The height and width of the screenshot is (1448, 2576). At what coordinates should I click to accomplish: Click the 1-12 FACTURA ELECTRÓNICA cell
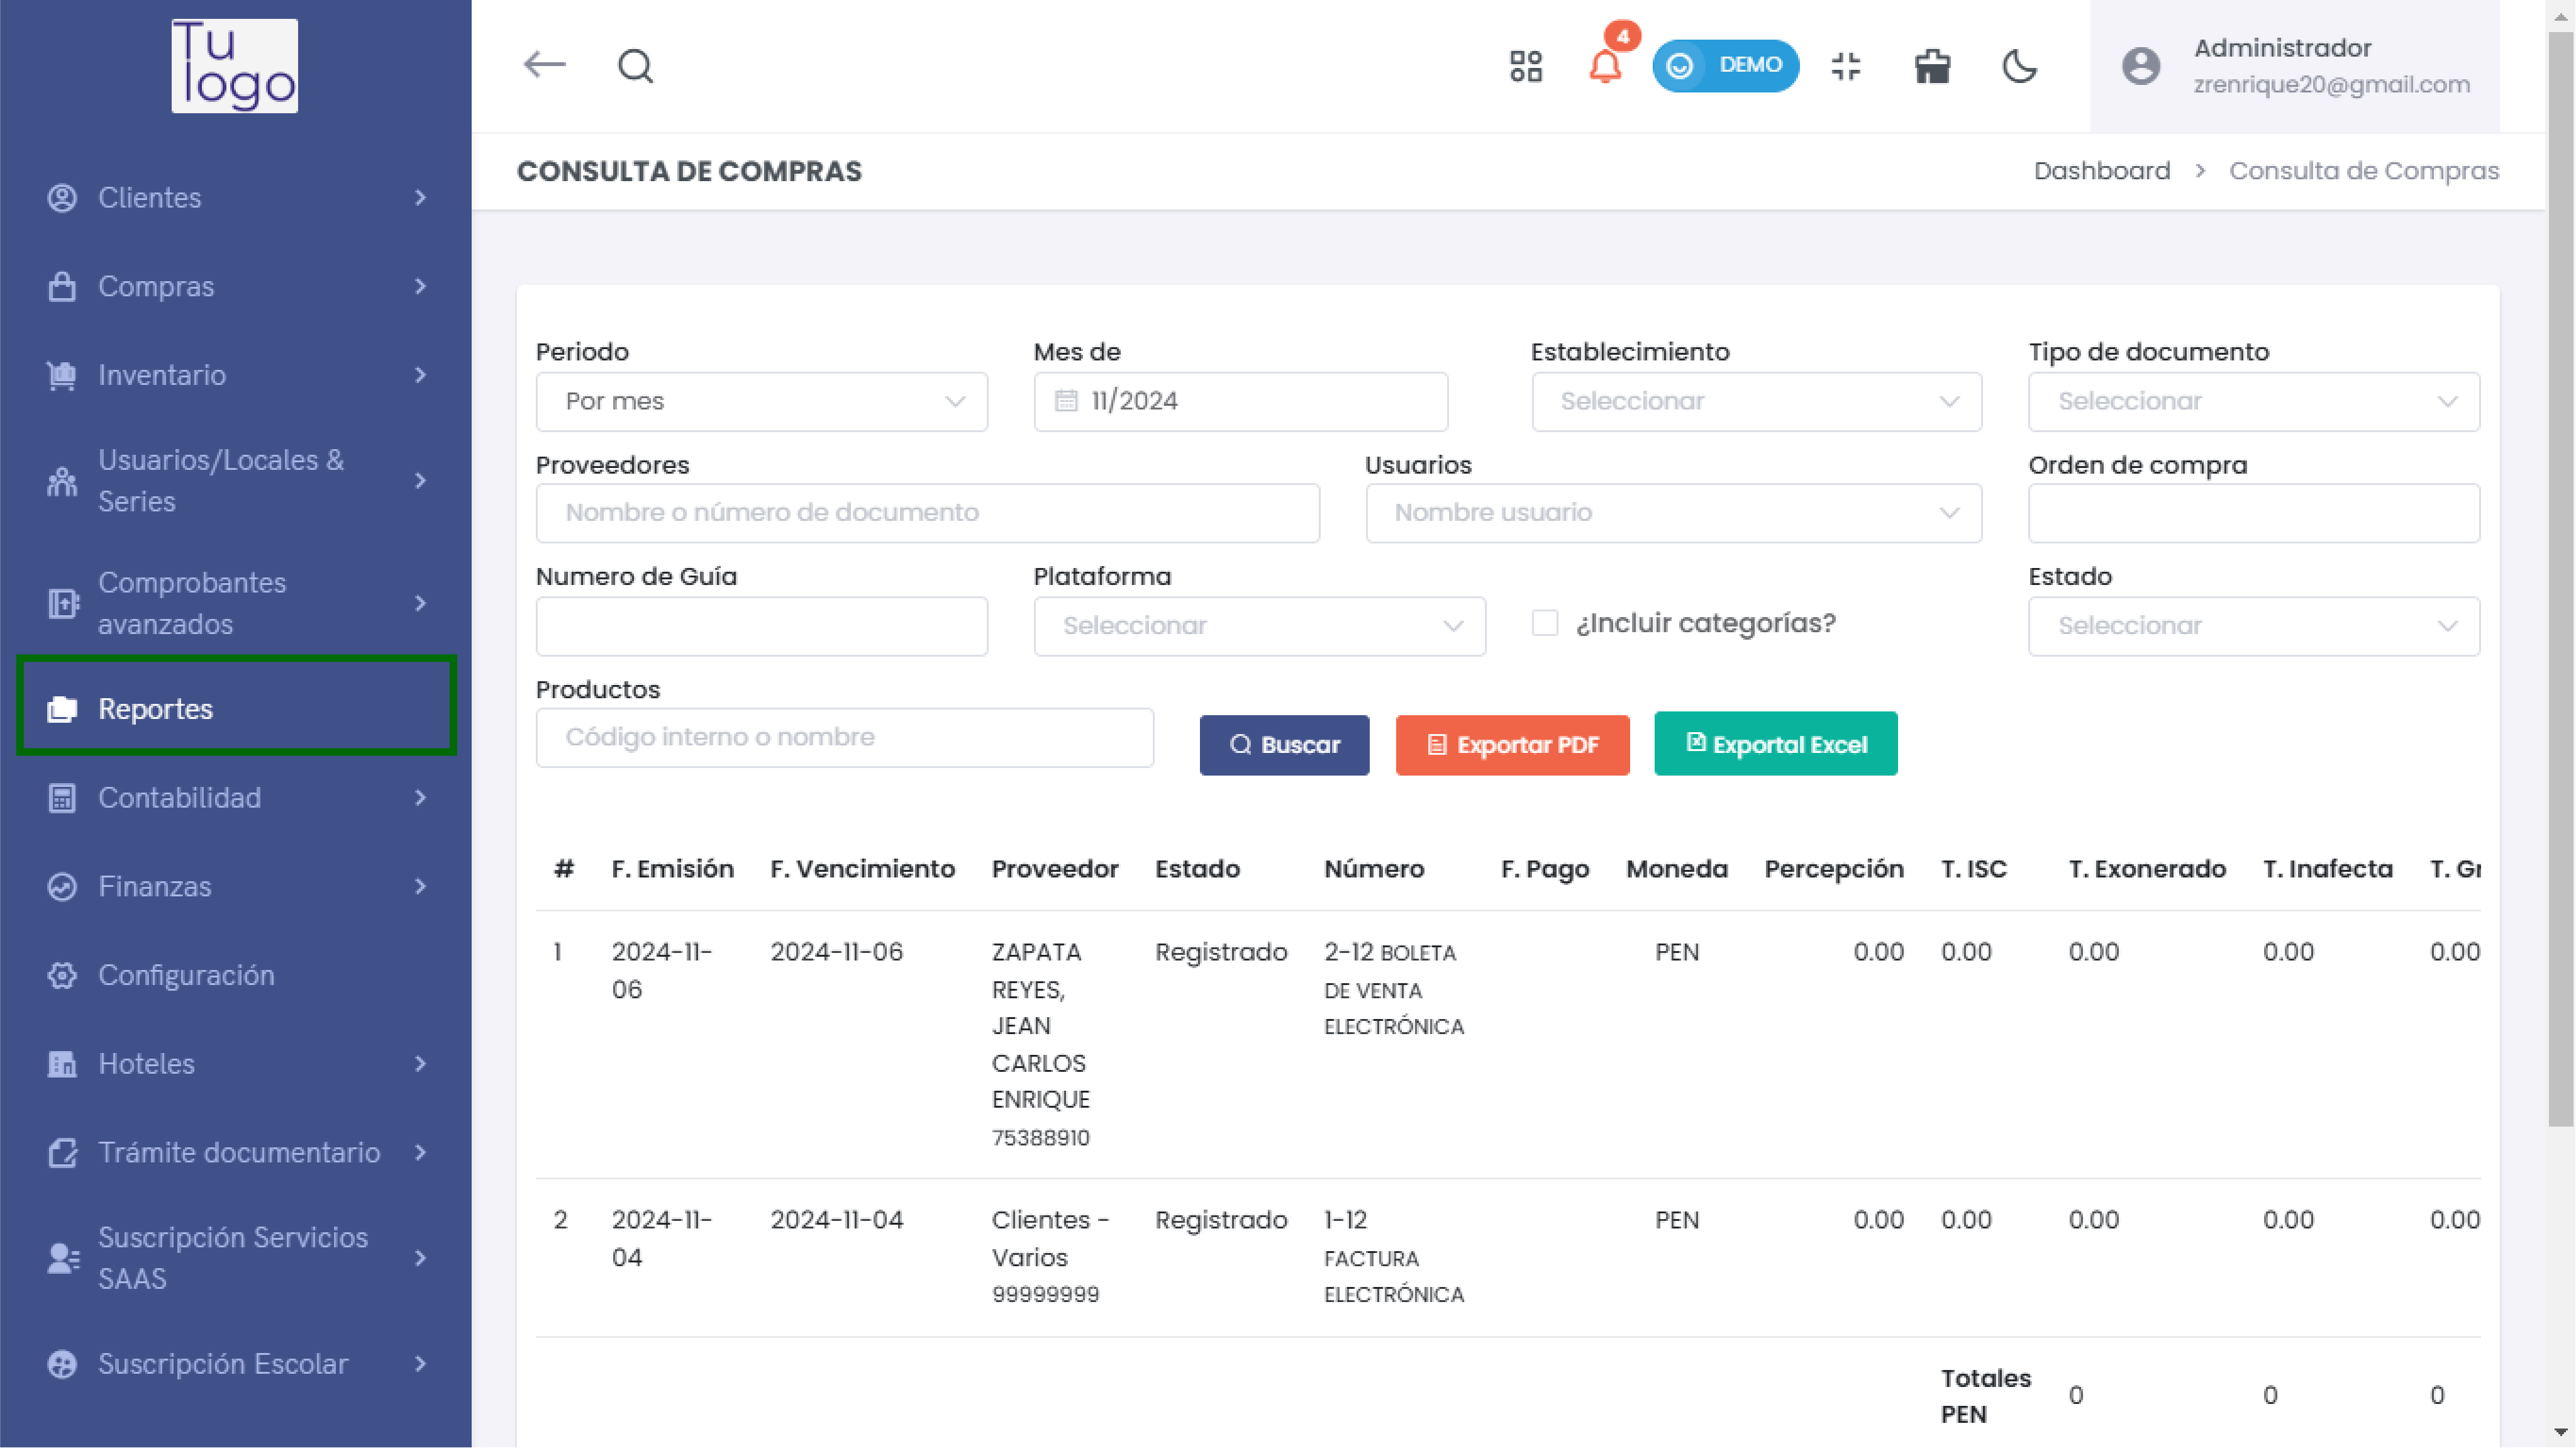coord(1393,1257)
